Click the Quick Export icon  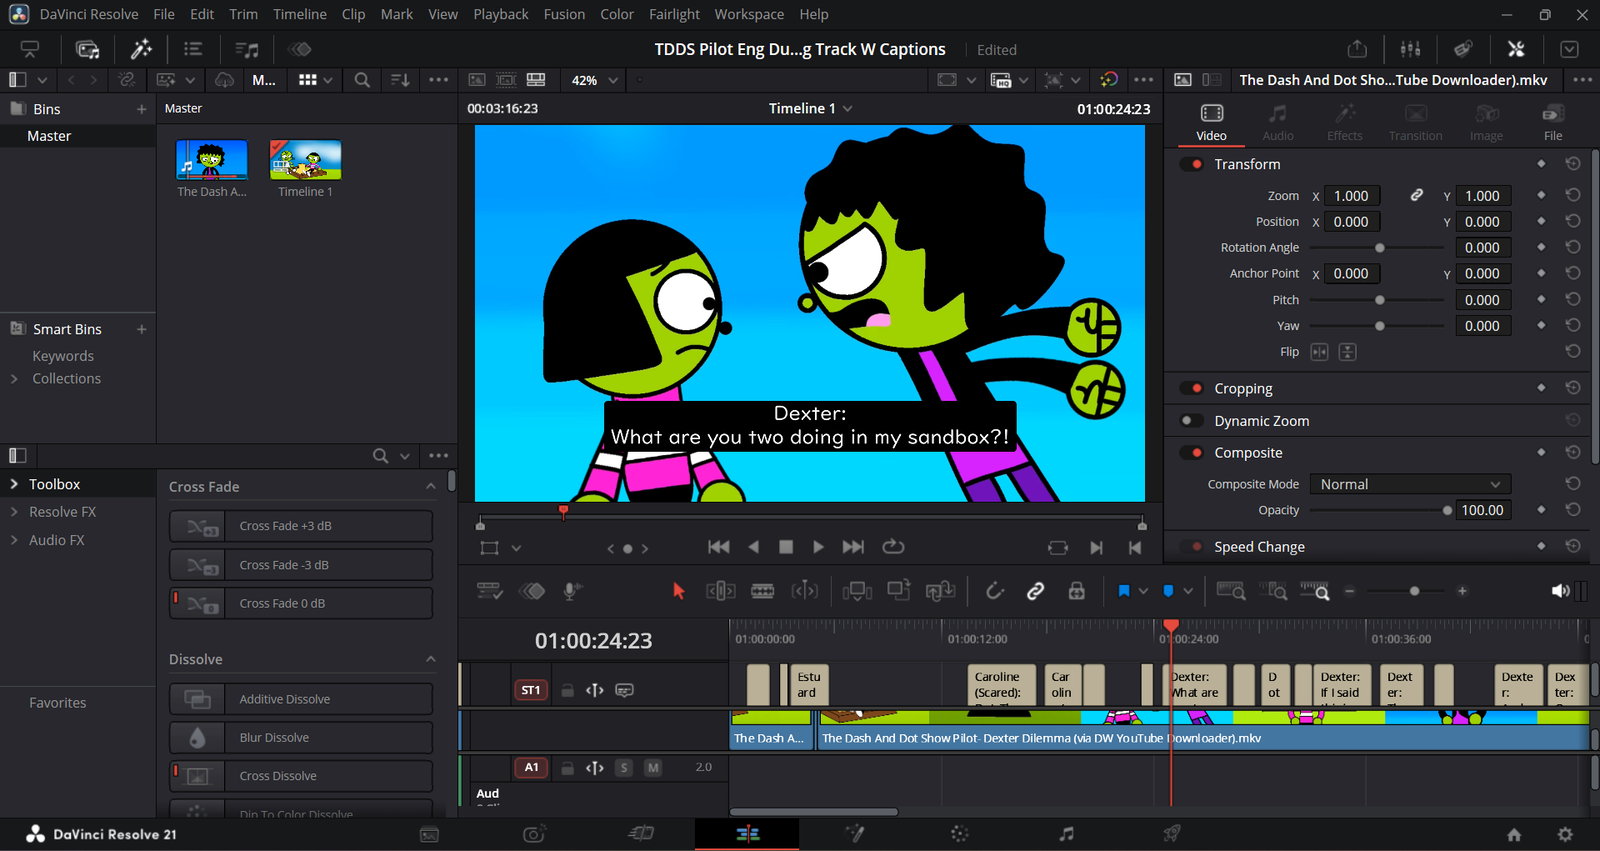(x=1357, y=49)
